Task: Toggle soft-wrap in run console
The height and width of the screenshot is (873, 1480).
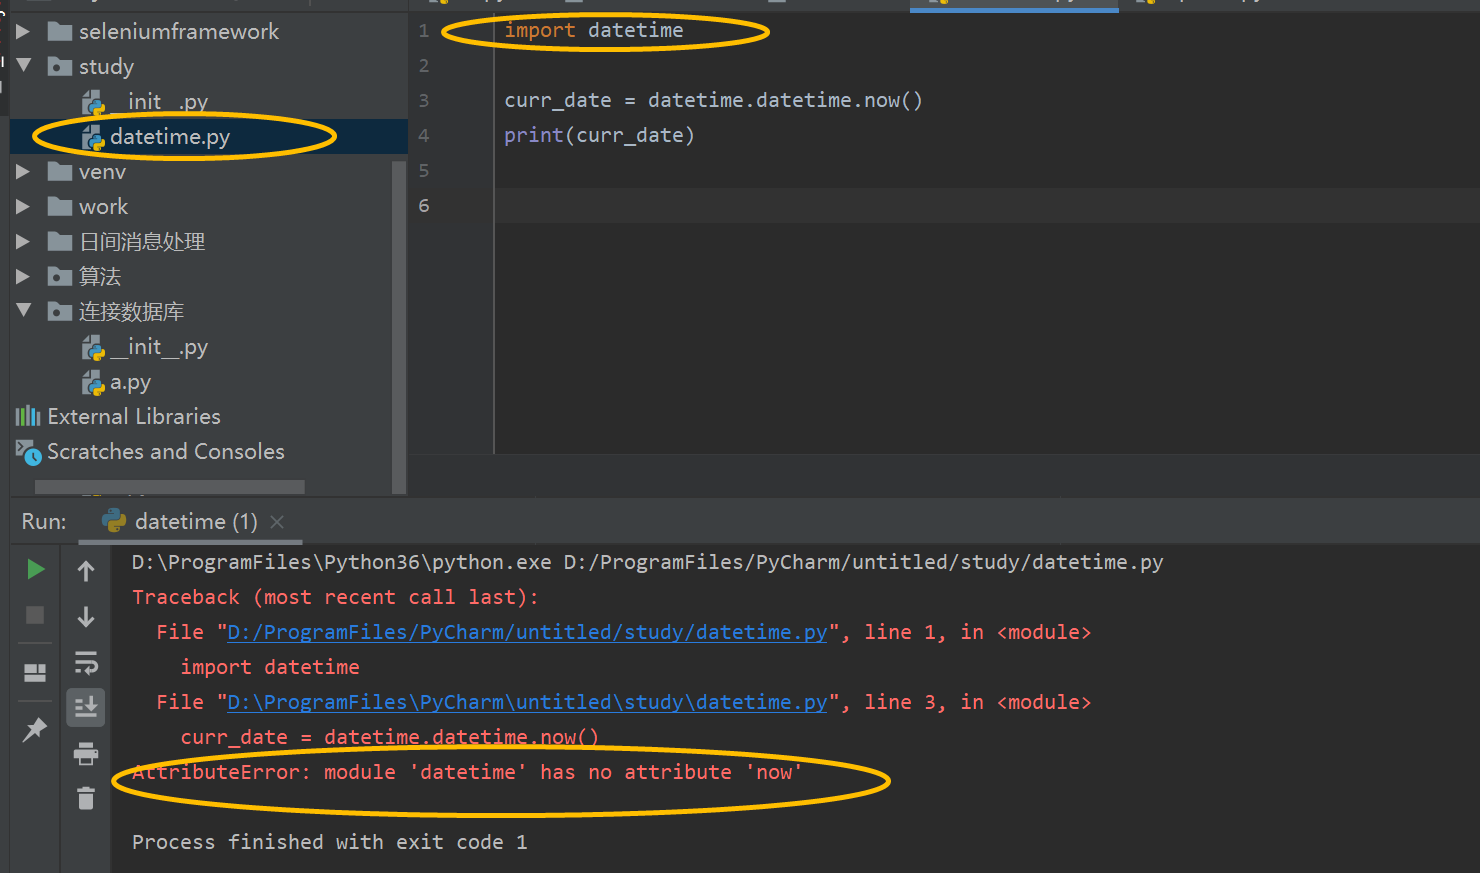Action: click(x=86, y=662)
